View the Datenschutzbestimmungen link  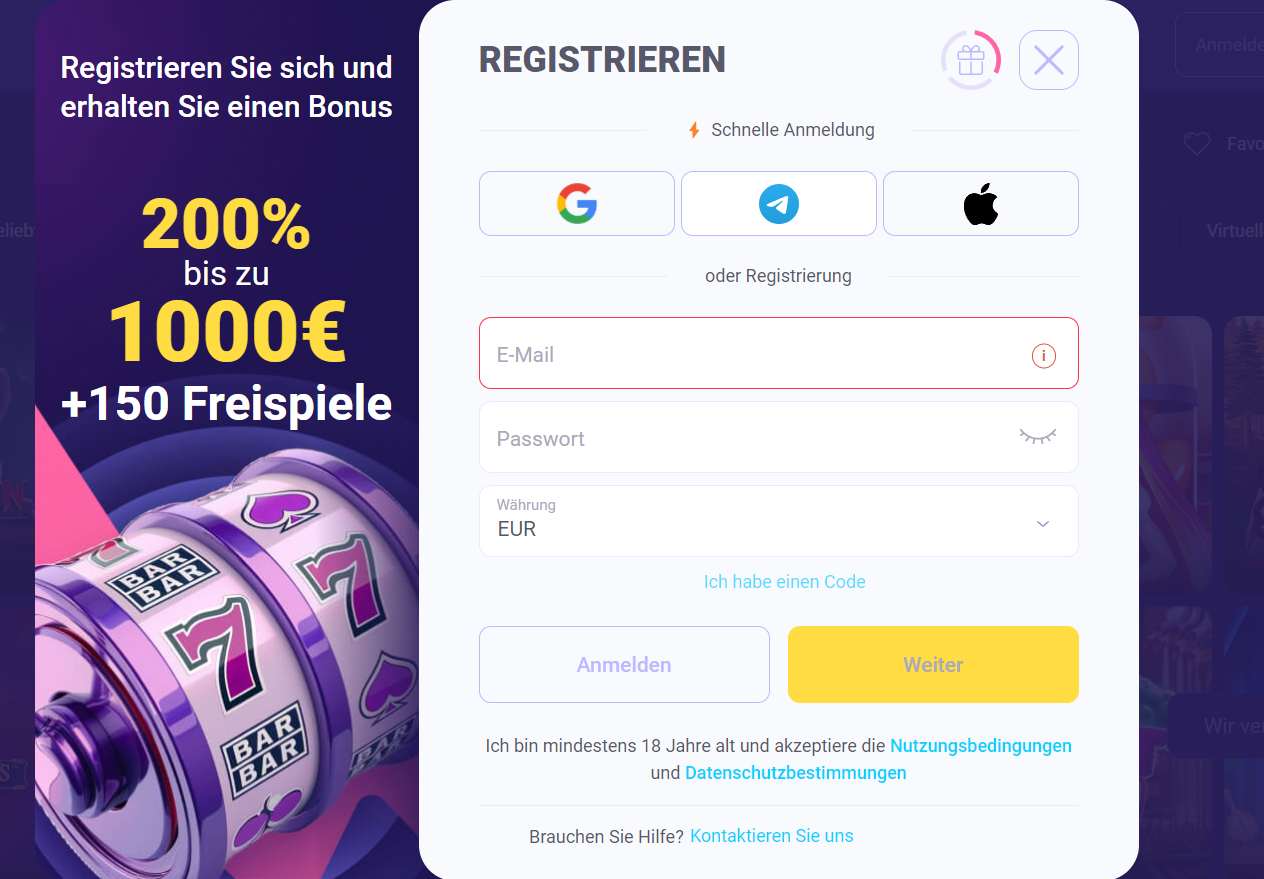tap(796, 773)
